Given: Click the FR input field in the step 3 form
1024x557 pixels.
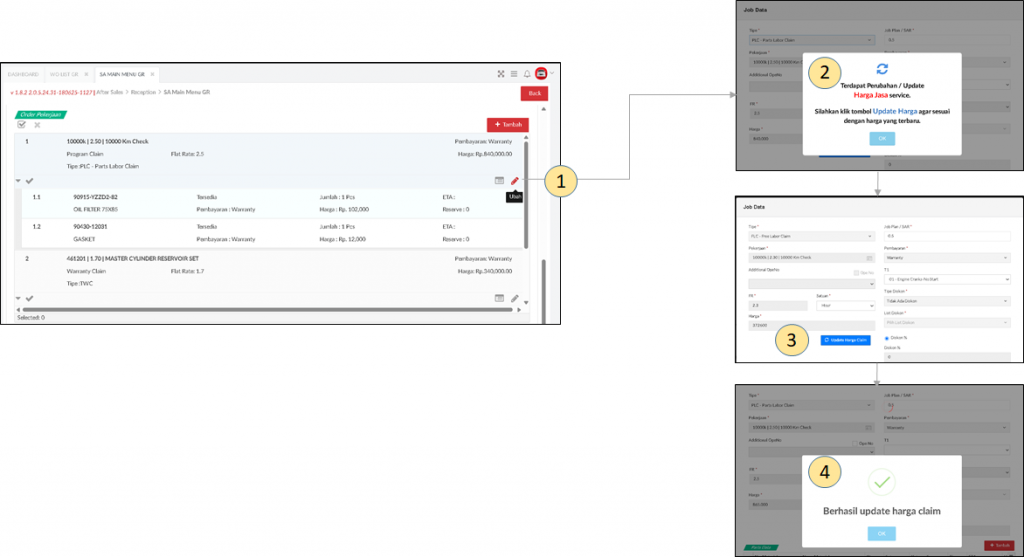Looking at the screenshot, I should [x=778, y=306].
